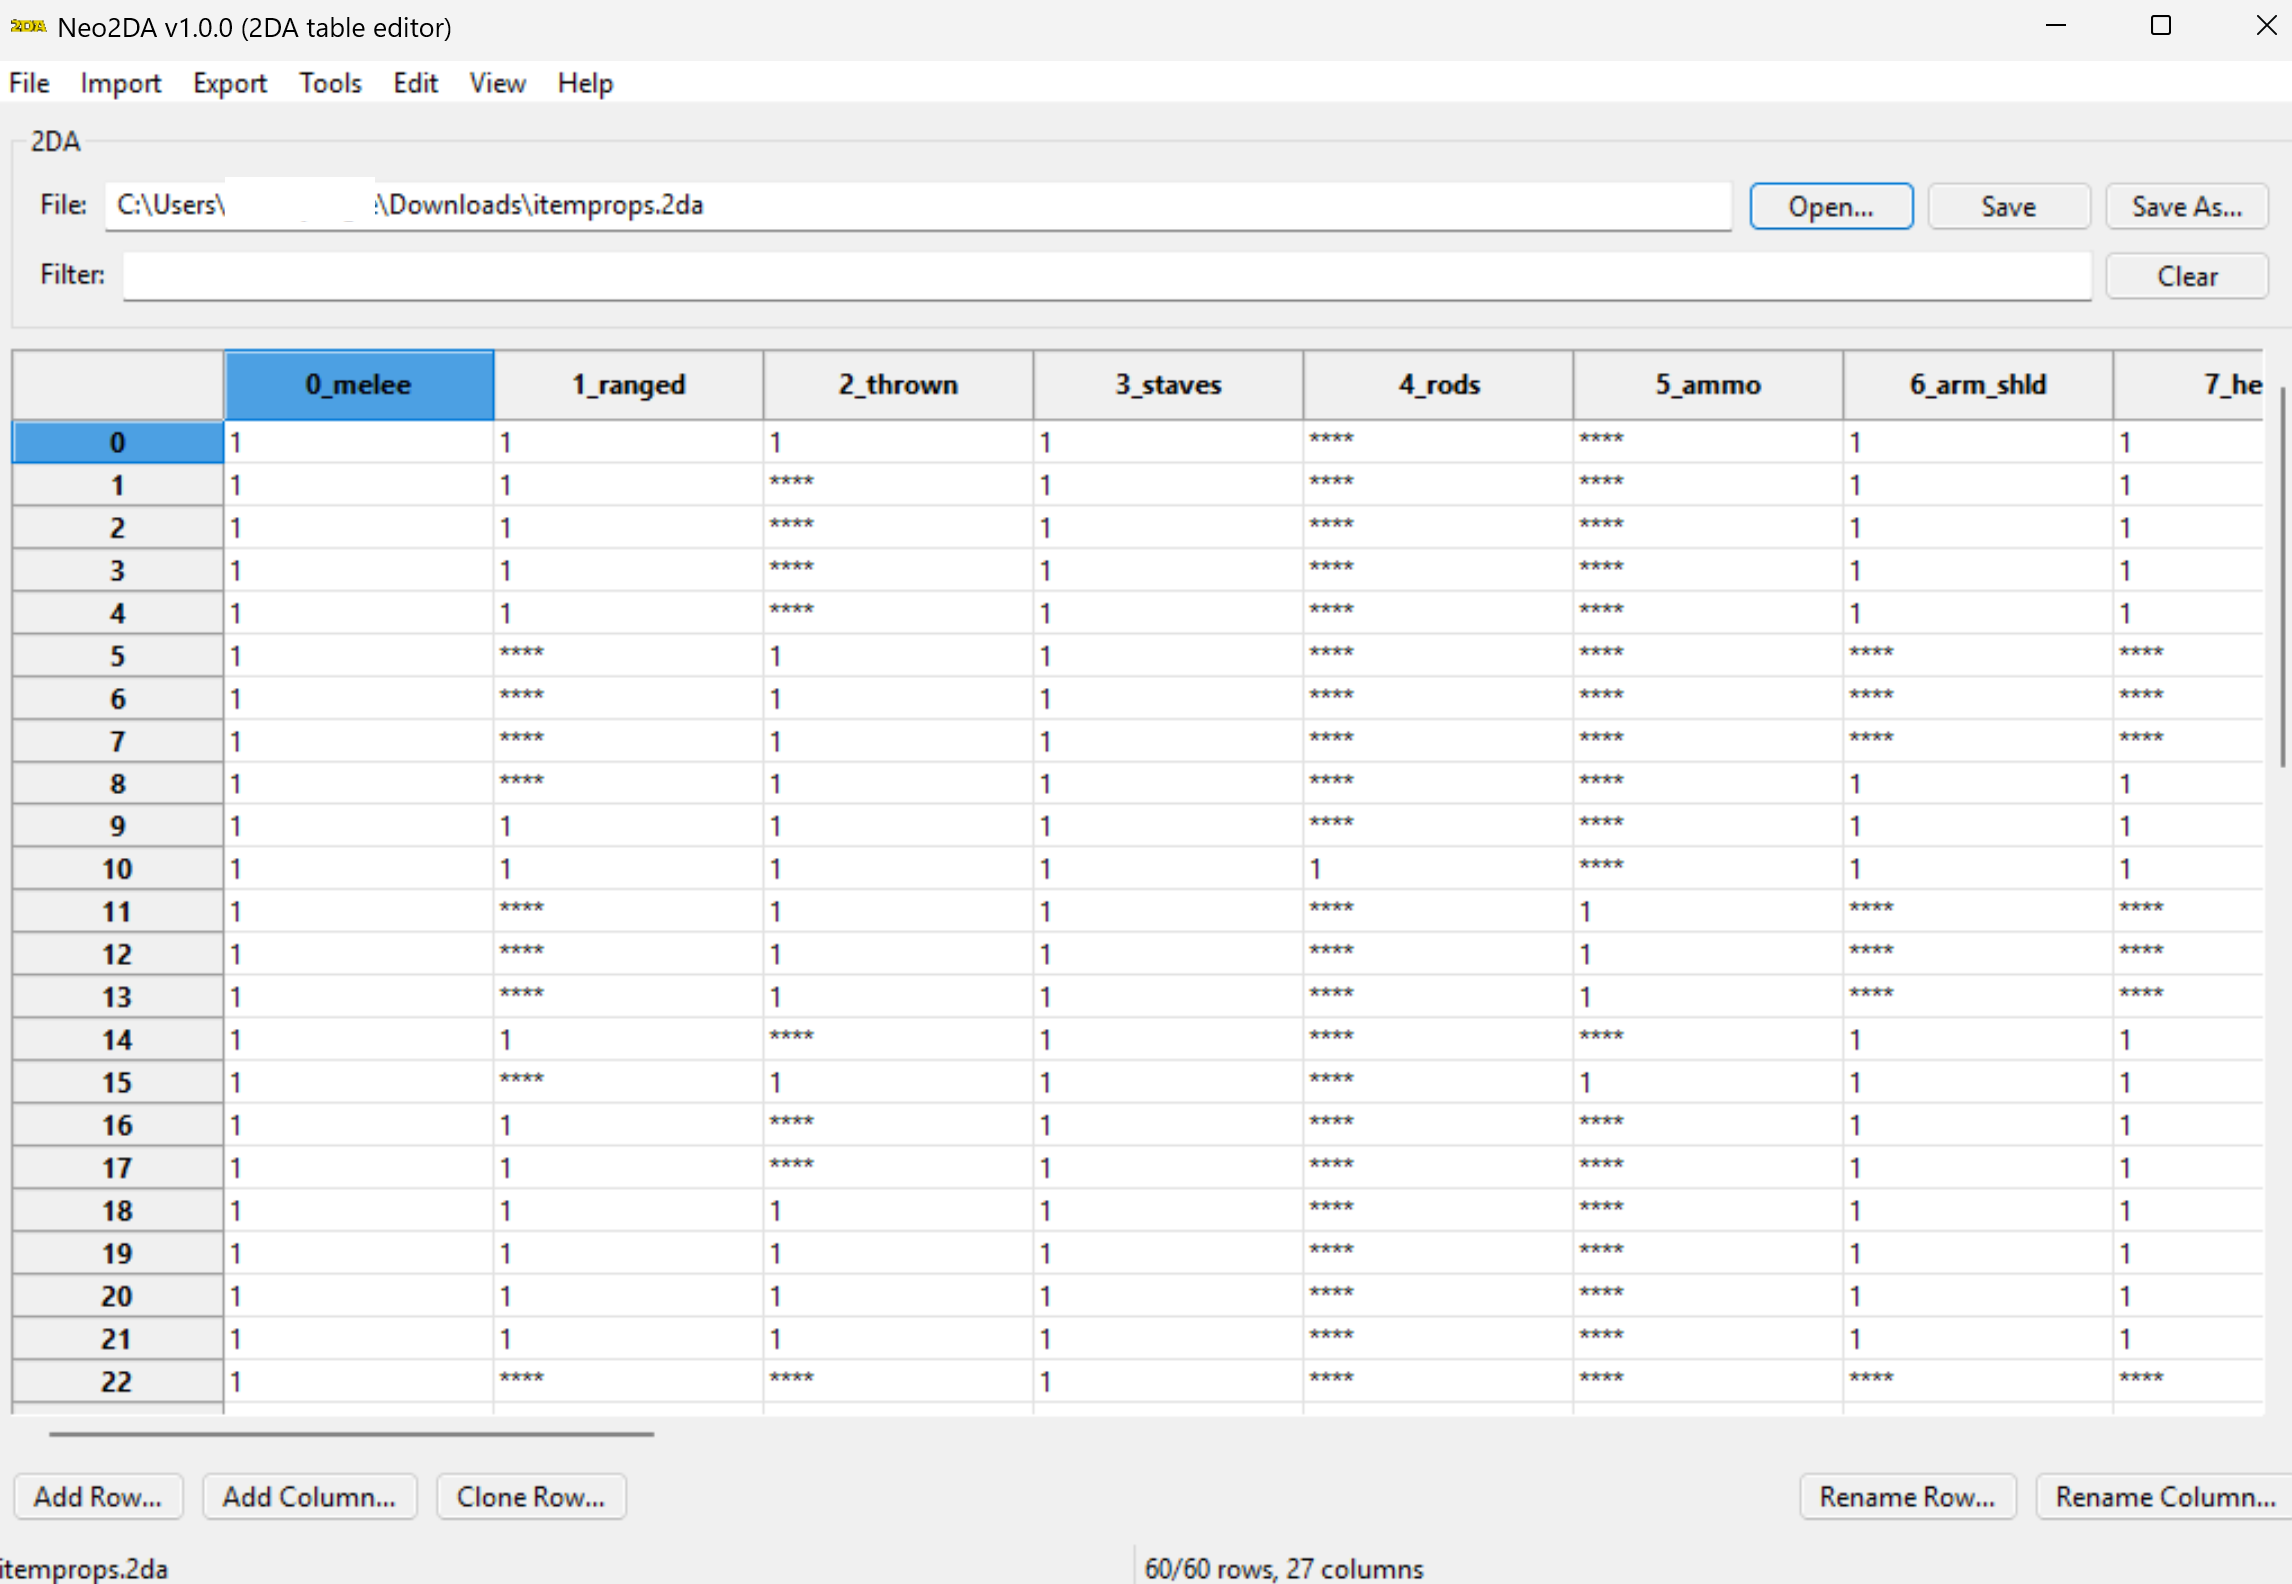Select row header 10

[x=117, y=869]
